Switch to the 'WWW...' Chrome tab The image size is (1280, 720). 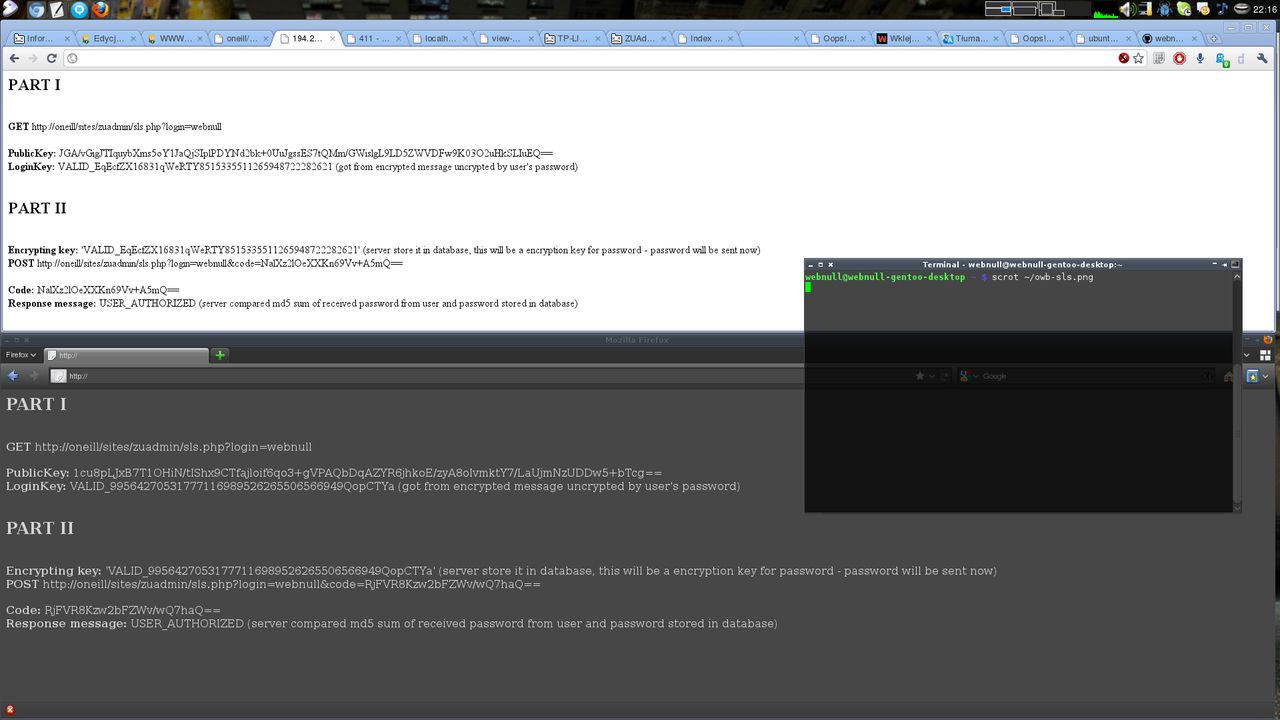tap(175, 38)
